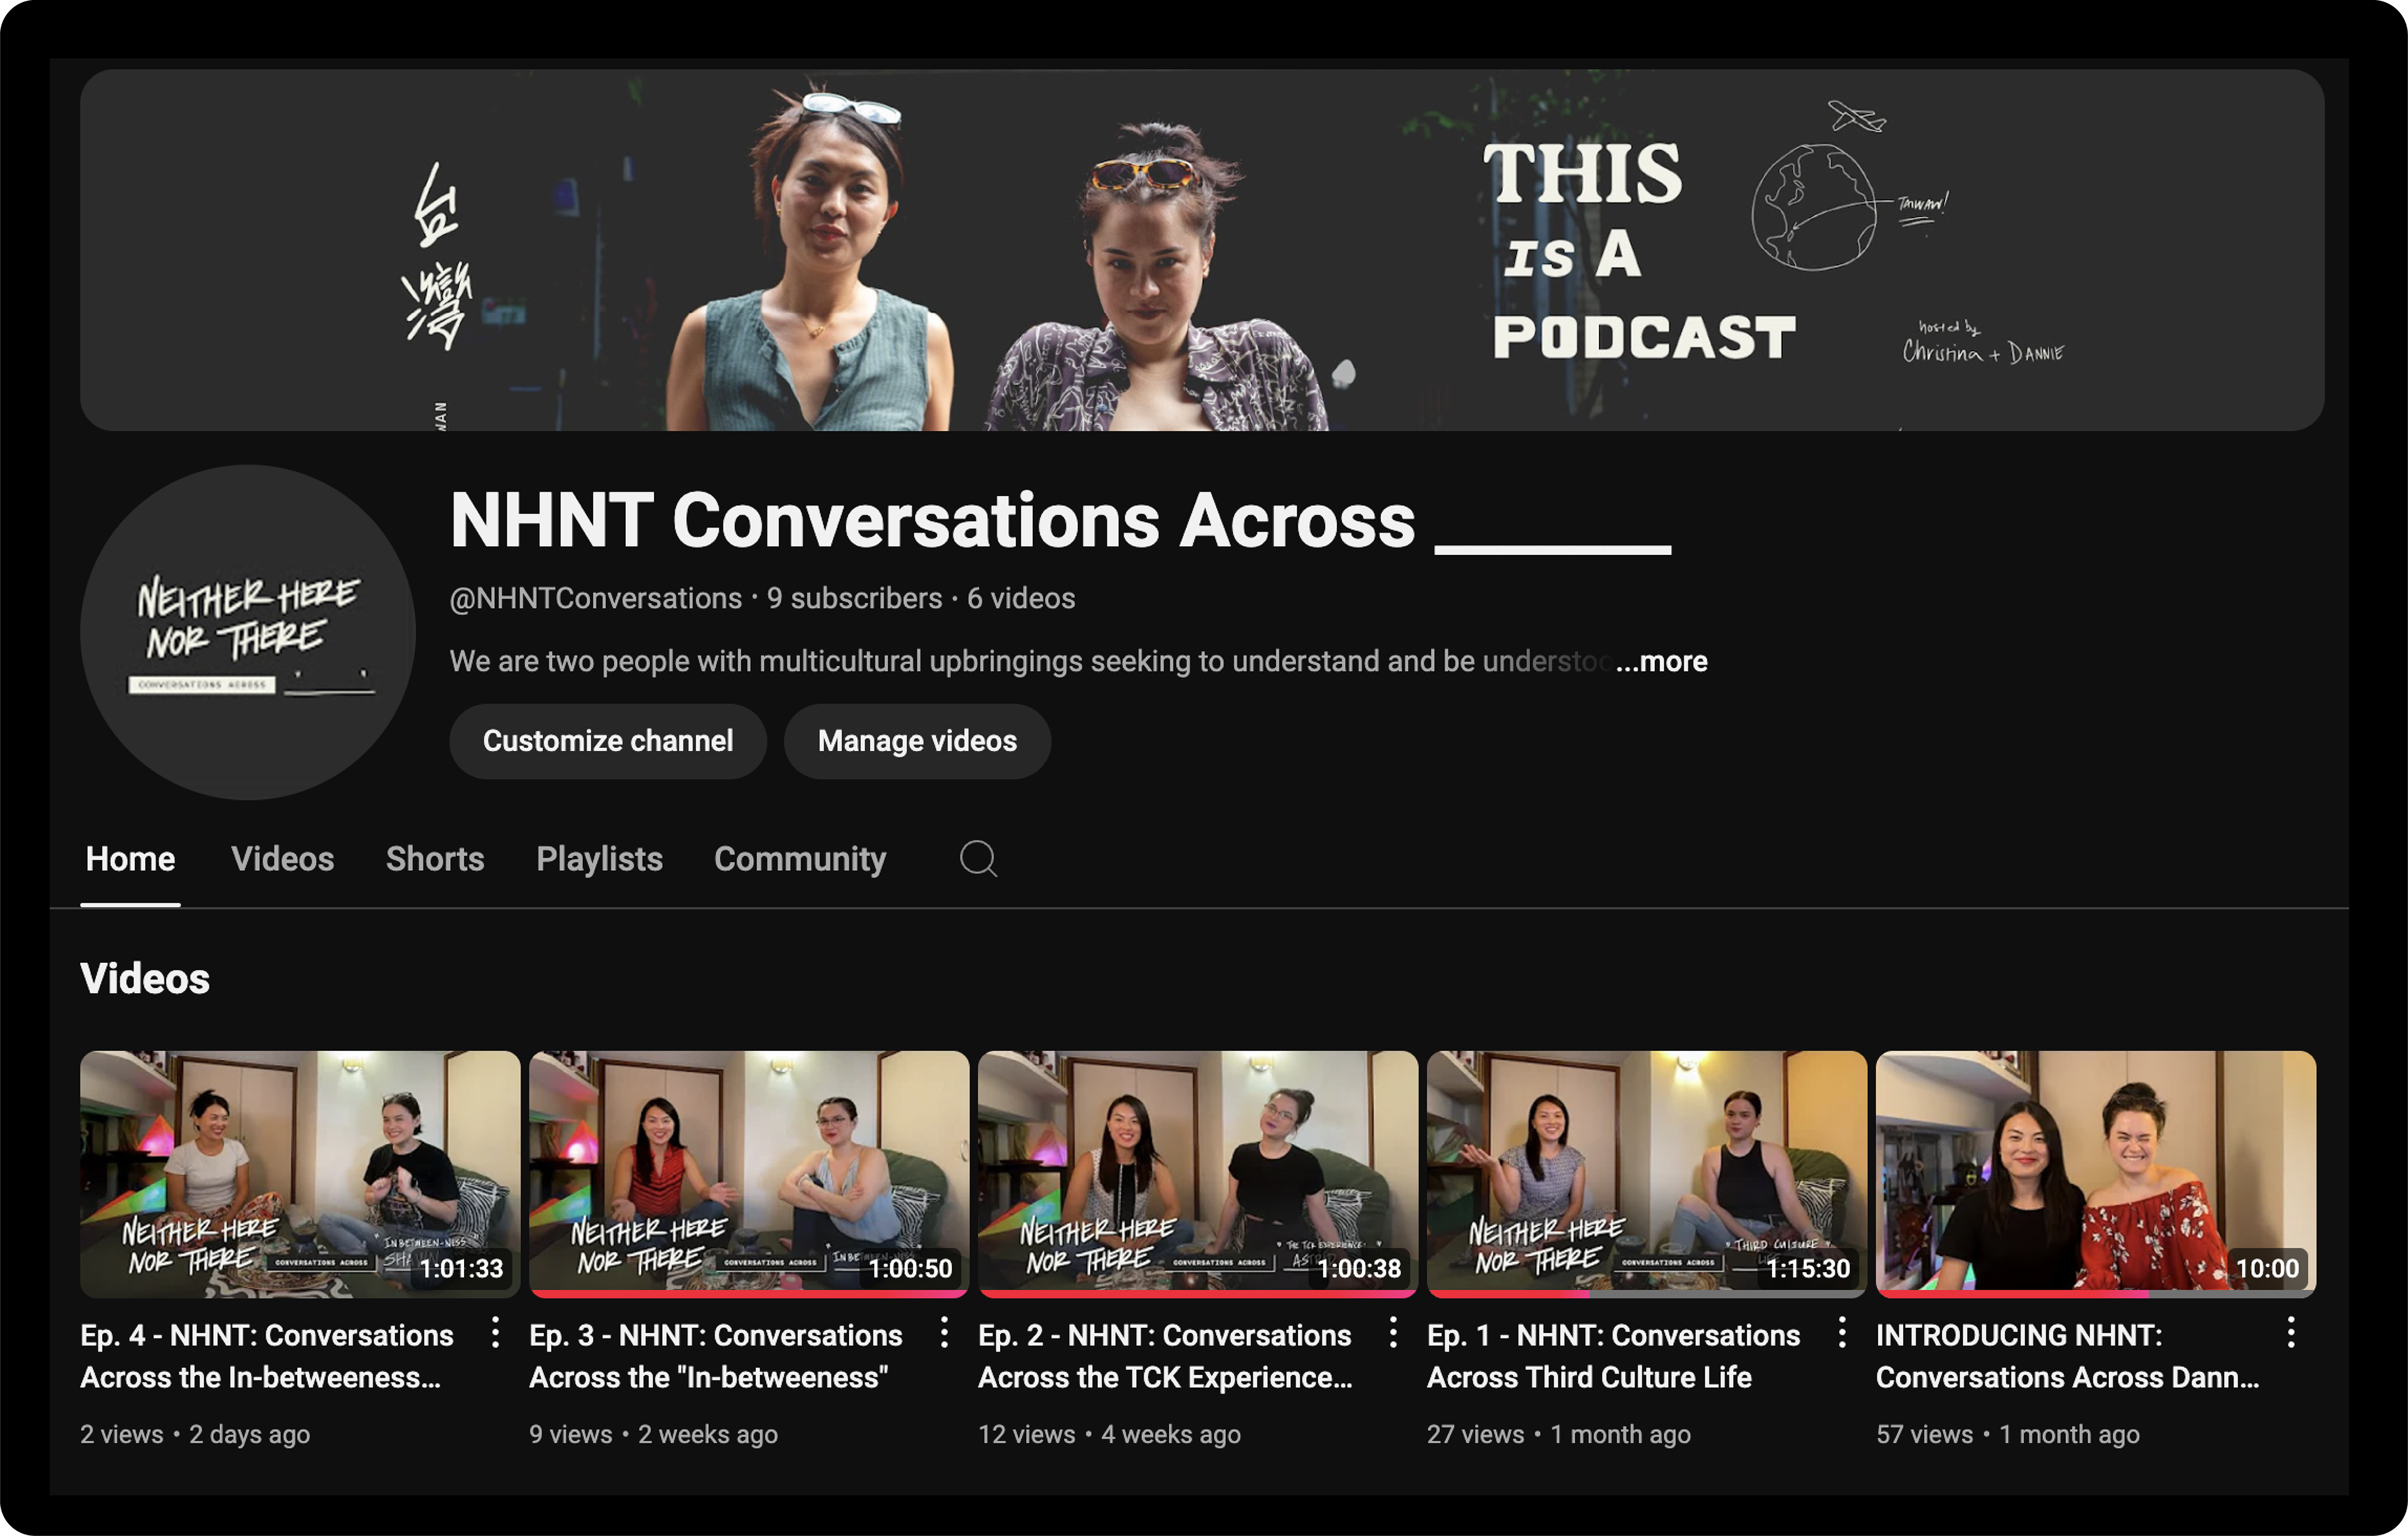Play the Ep. 2 thumbnail (1:00:38)

(x=1198, y=1174)
